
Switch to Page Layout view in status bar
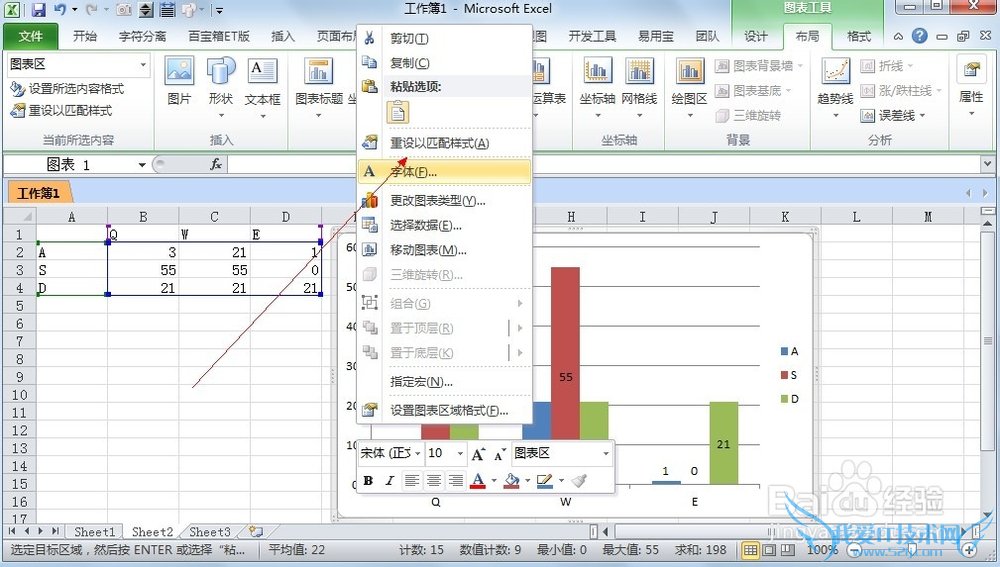[770, 549]
